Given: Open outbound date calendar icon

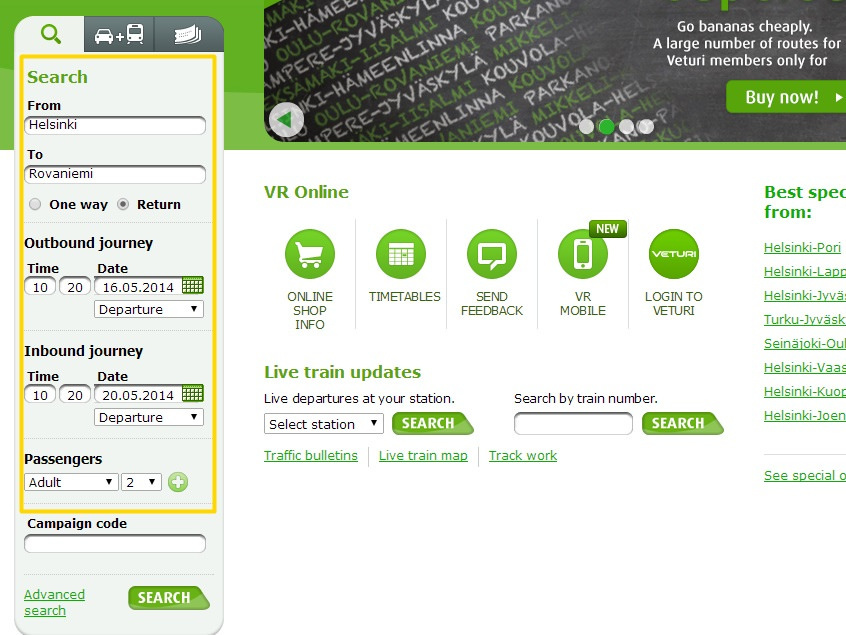Looking at the screenshot, I should coord(193,285).
